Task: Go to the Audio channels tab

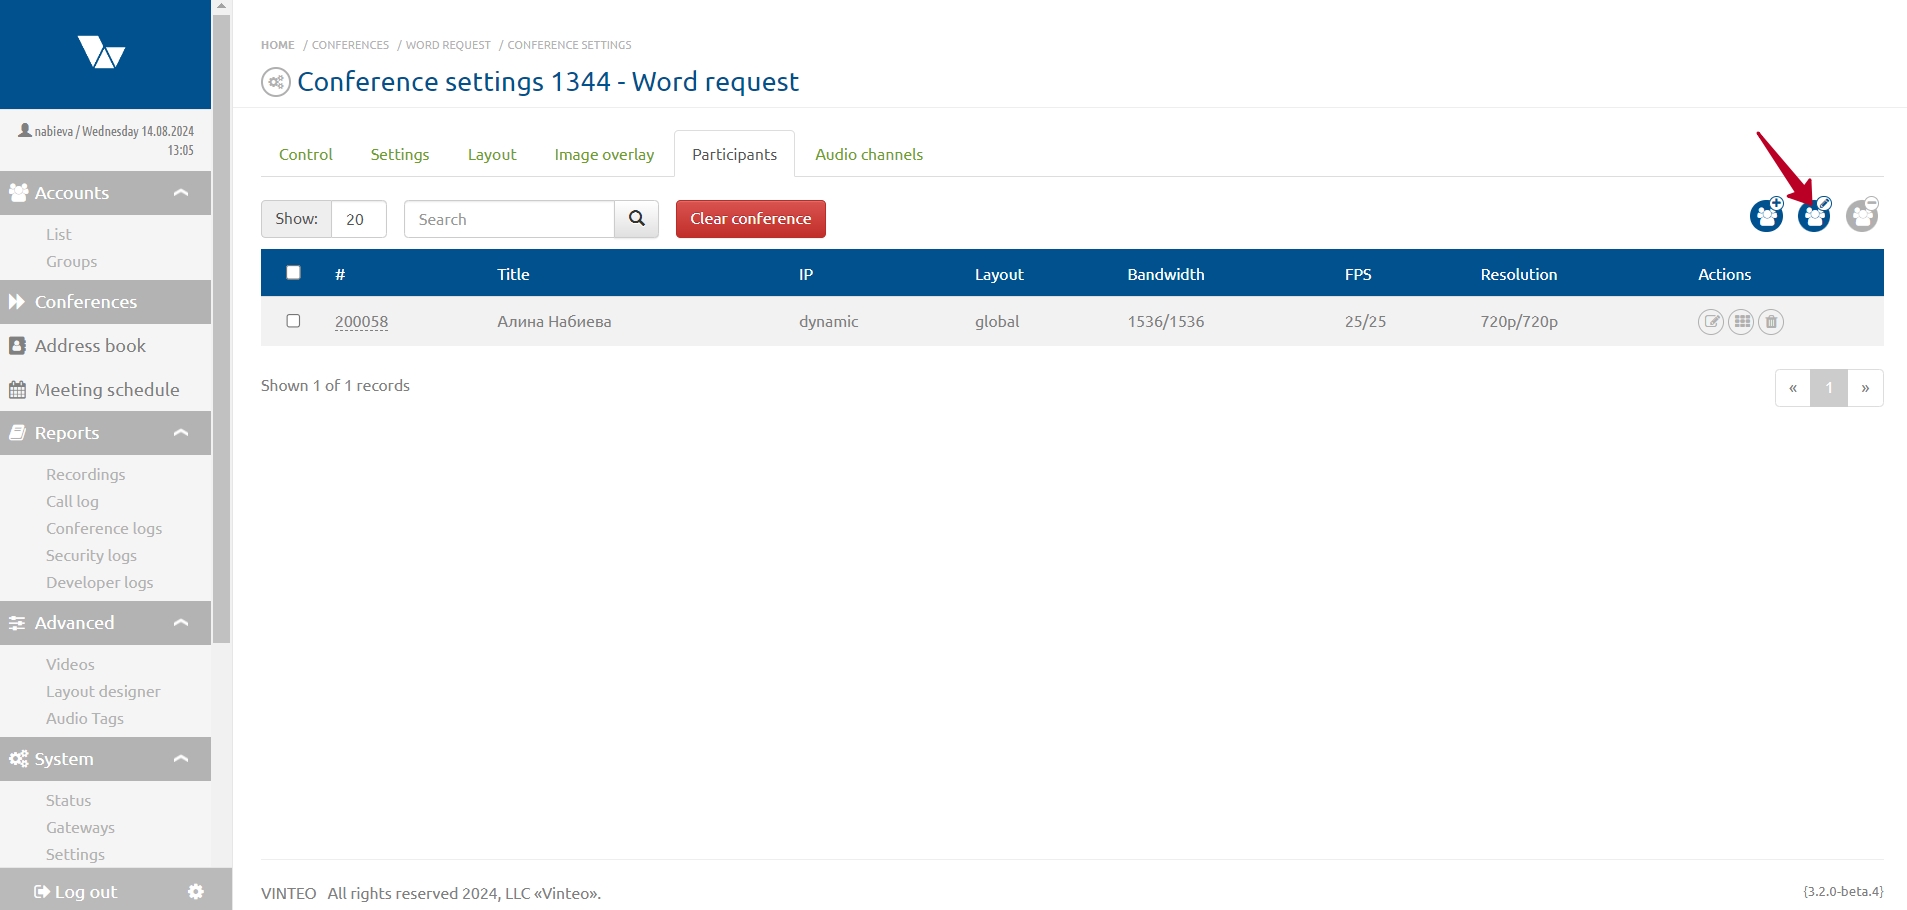Action: coord(869,154)
